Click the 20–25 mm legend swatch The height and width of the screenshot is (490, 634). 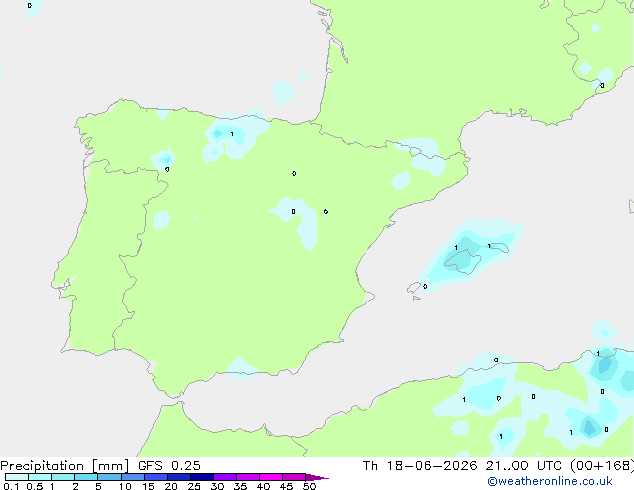[x=178, y=477]
